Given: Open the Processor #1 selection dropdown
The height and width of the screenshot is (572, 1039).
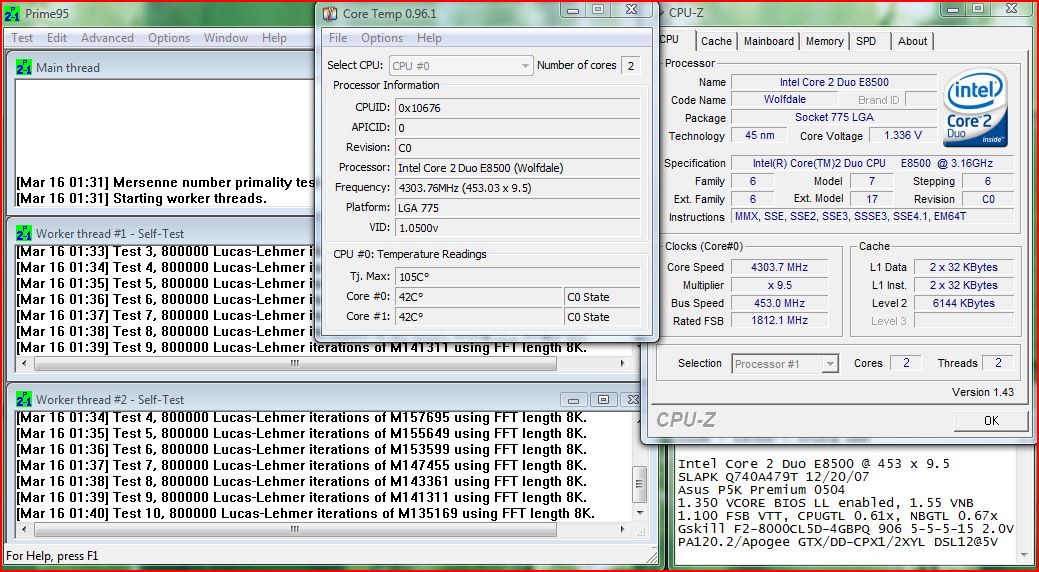Looking at the screenshot, I should coord(785,364).
